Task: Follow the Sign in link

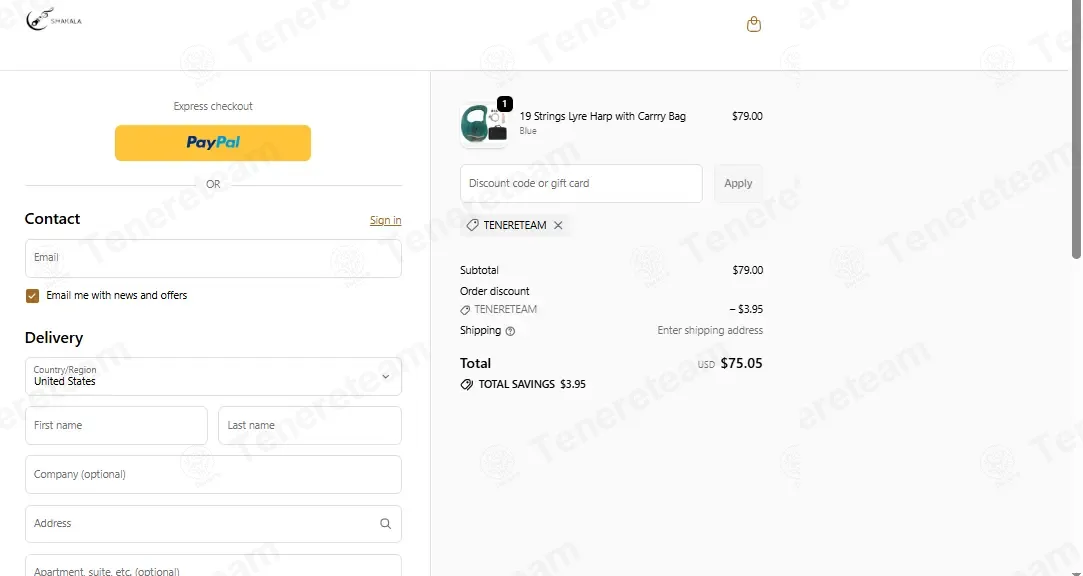Action: (x=385, y=220)
